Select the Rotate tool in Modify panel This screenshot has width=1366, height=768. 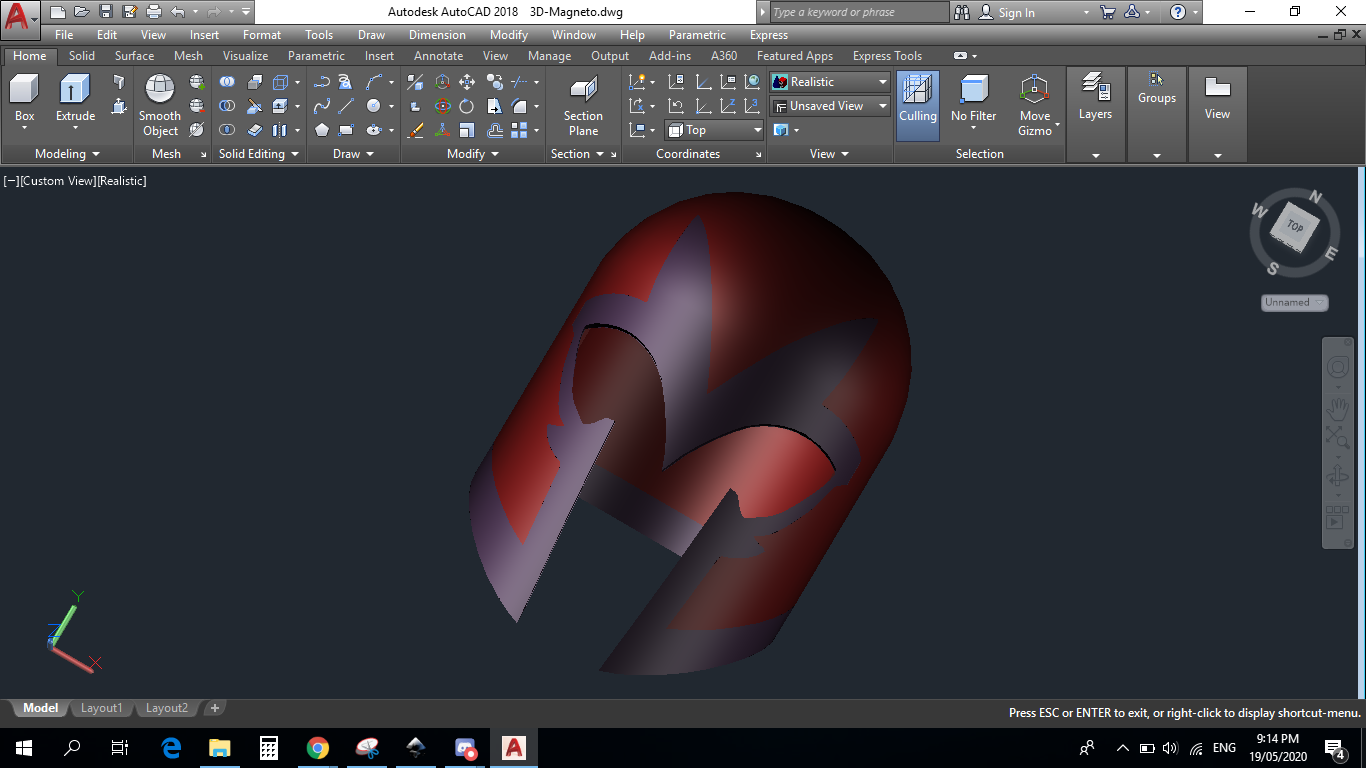[x=467, y=106]
